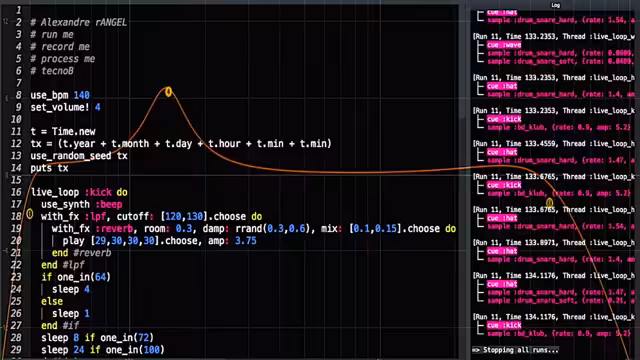Click the '# run me' comment line
640x360 pixels.
coord(52,35)
